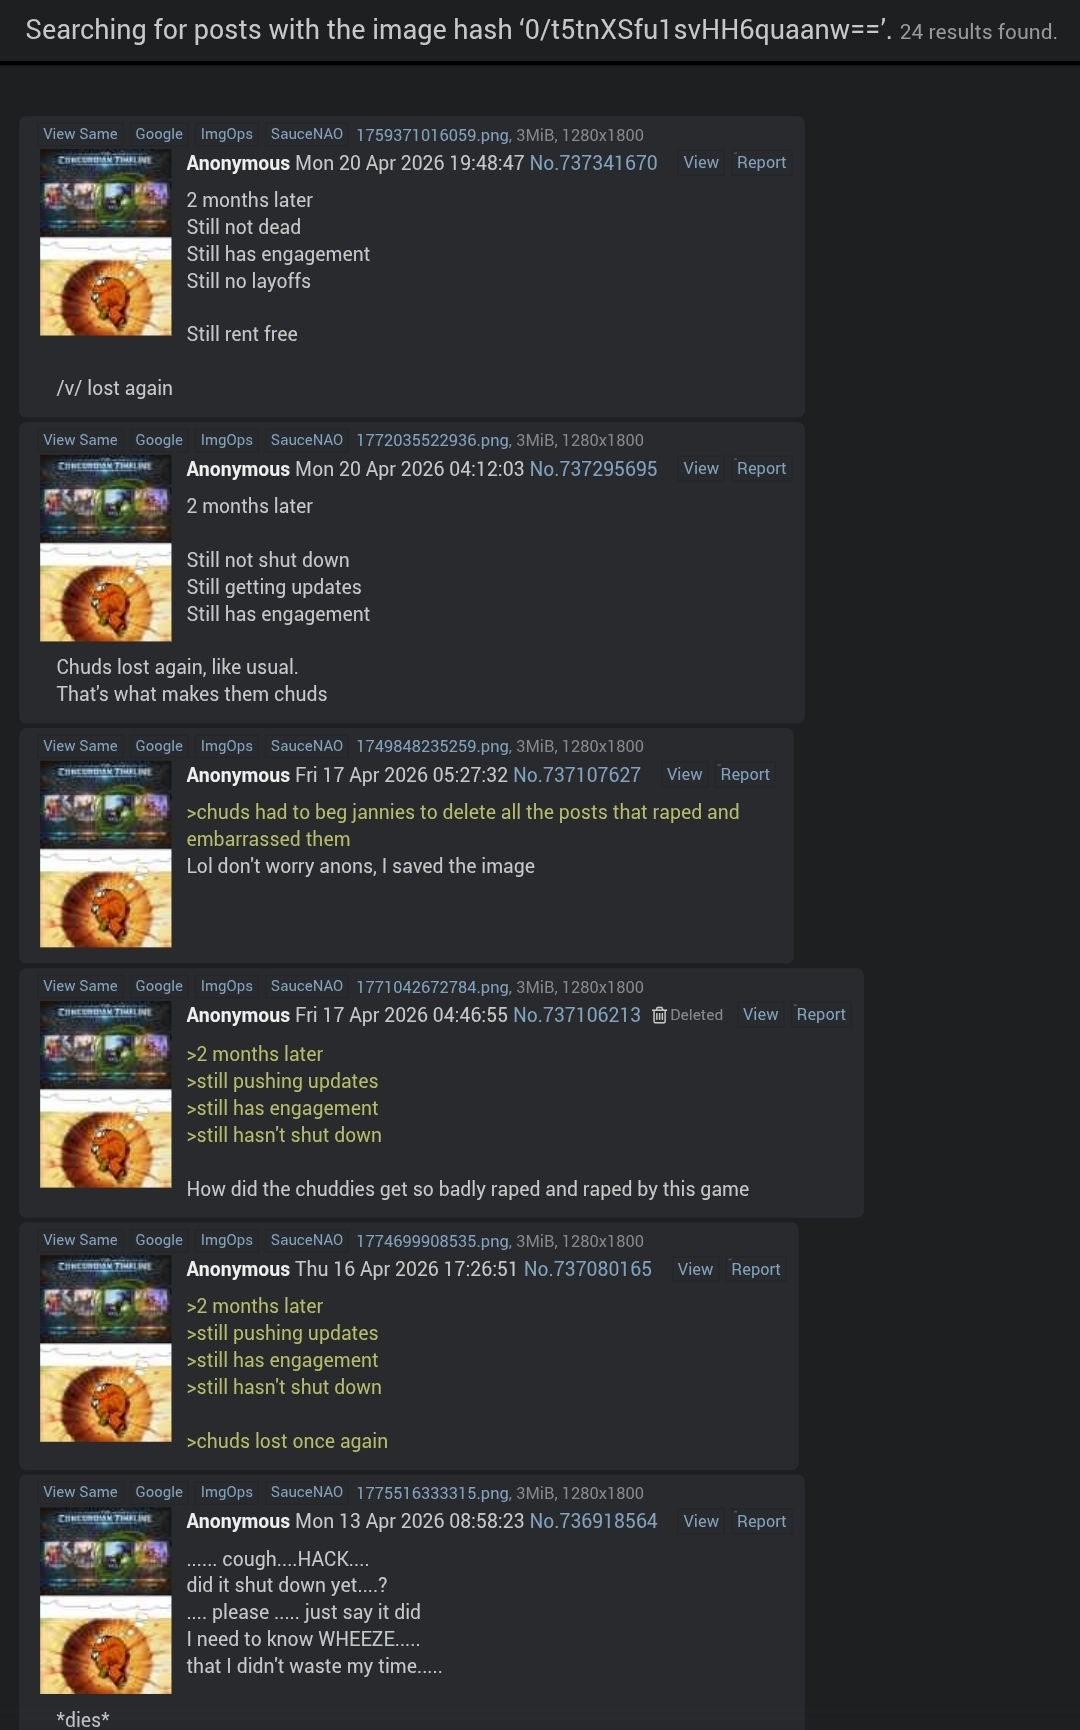Screen dimensions: 1080x1730
Task: Open ImgOps for post No.737107627 image
Action: click(227, 746)
